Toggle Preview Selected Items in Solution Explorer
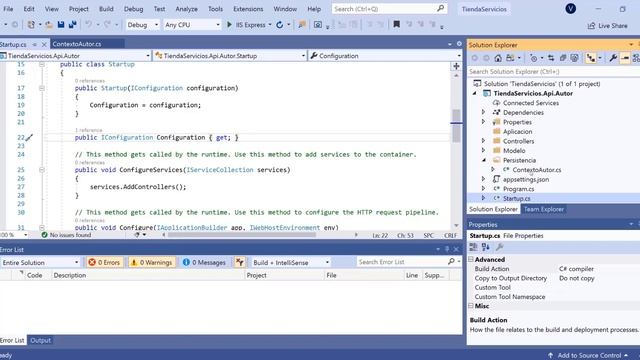This screenshot has width=640, height=360. click(x=625, y=58)
